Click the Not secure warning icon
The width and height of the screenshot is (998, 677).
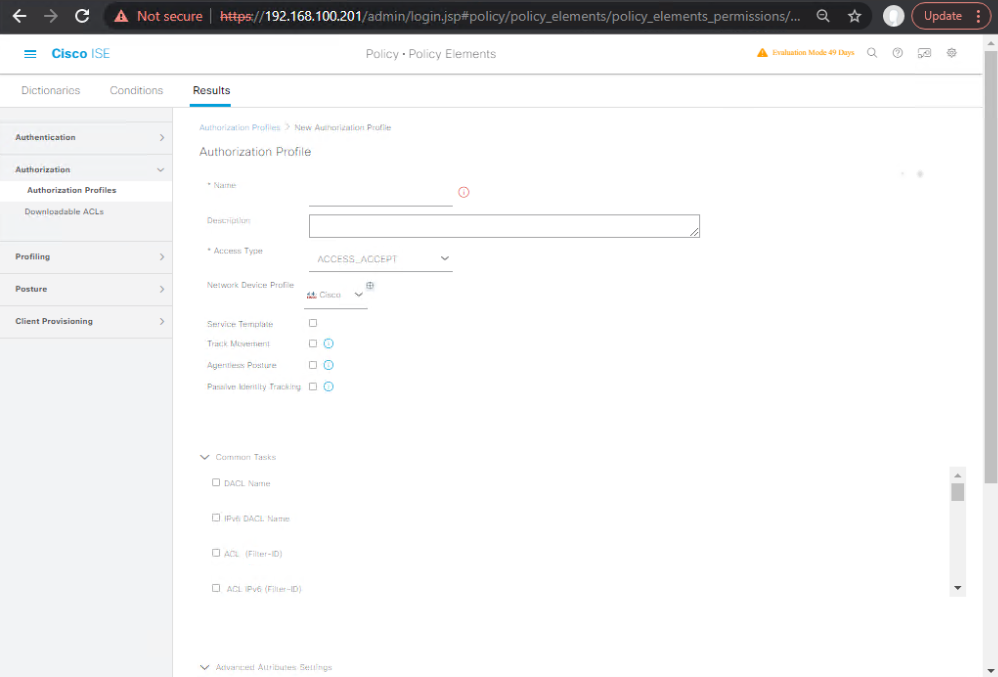[121, 17]
